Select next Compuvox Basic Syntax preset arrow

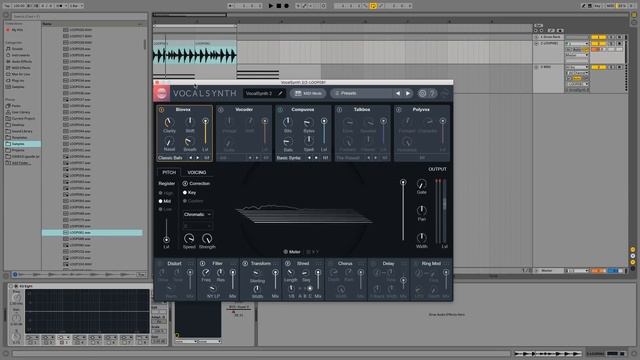tap(316, 158)
